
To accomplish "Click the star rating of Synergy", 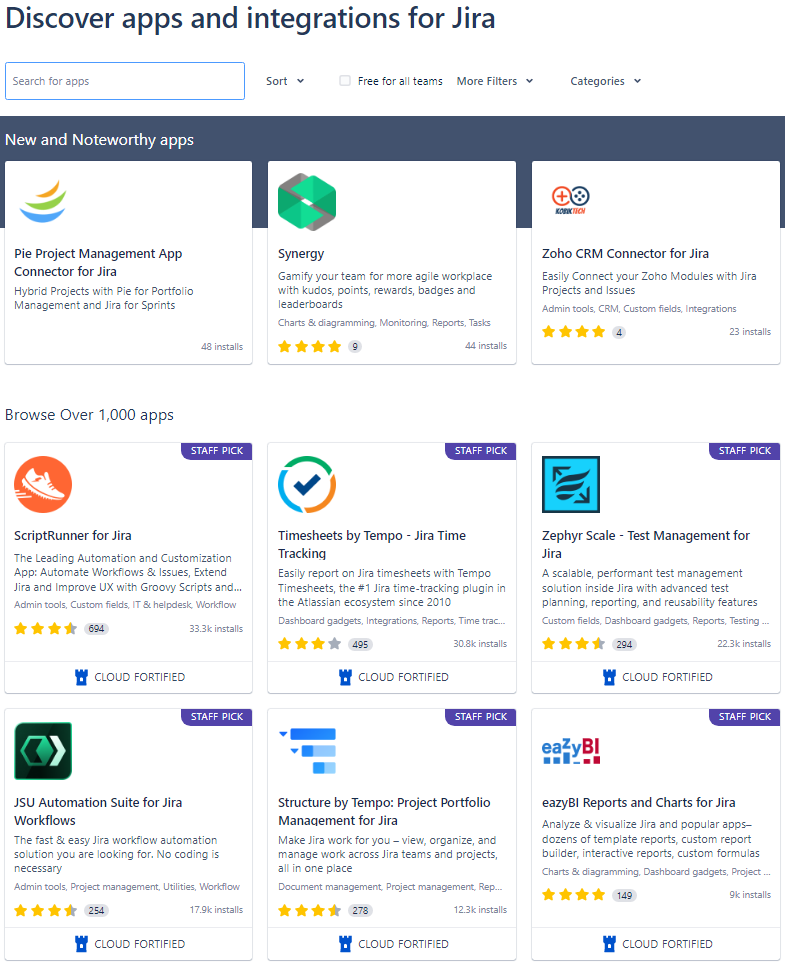I will pyautogui.click(x=309, y=346).
